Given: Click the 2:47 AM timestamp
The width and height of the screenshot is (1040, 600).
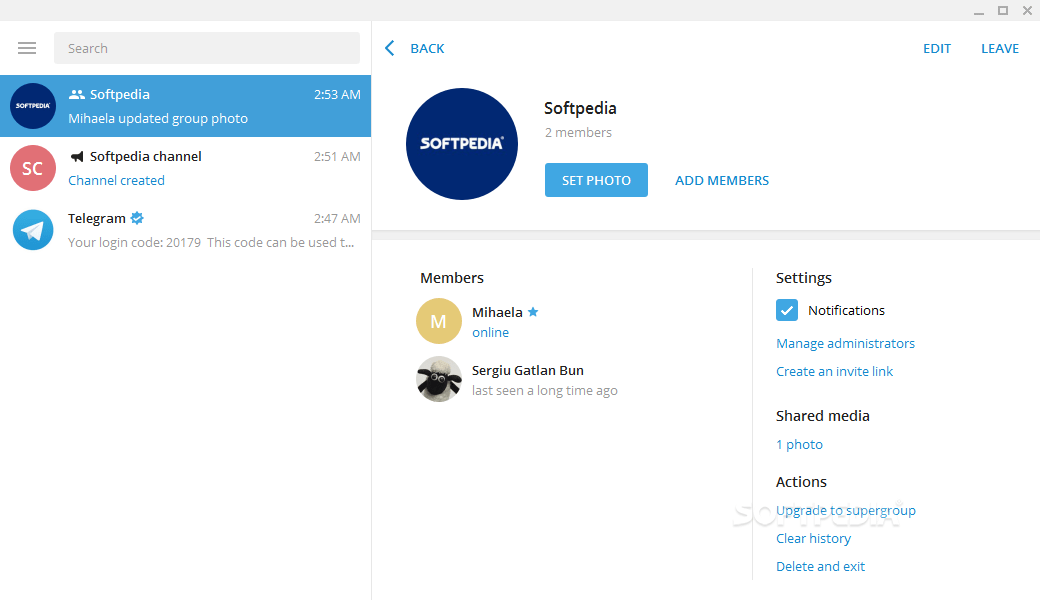Looking at the screenshot, I should point(337,219).
